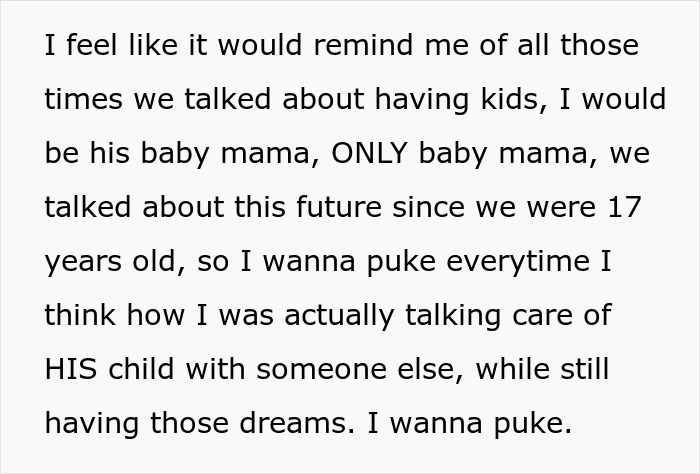Click the word "future" in the fourth line
Viewport: 700px width, 474px height.
pos(339,207)
